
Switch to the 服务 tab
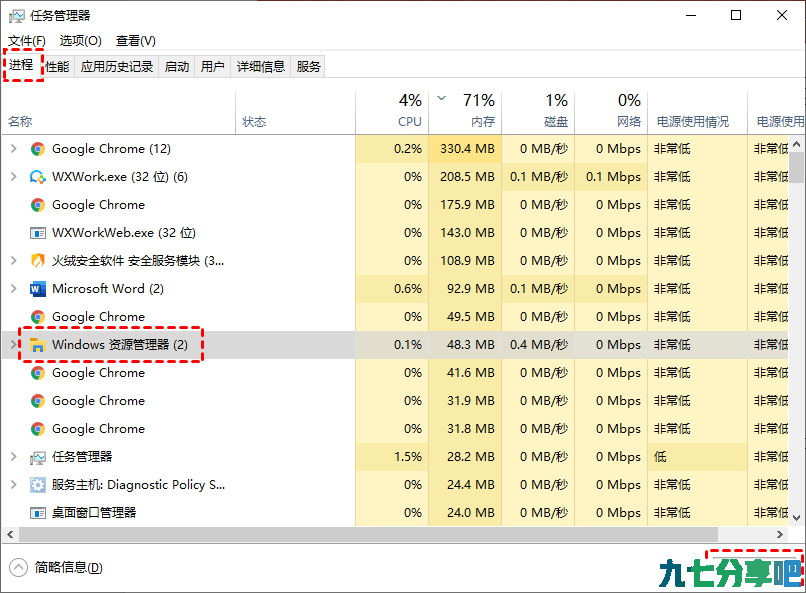pos(308,66)
